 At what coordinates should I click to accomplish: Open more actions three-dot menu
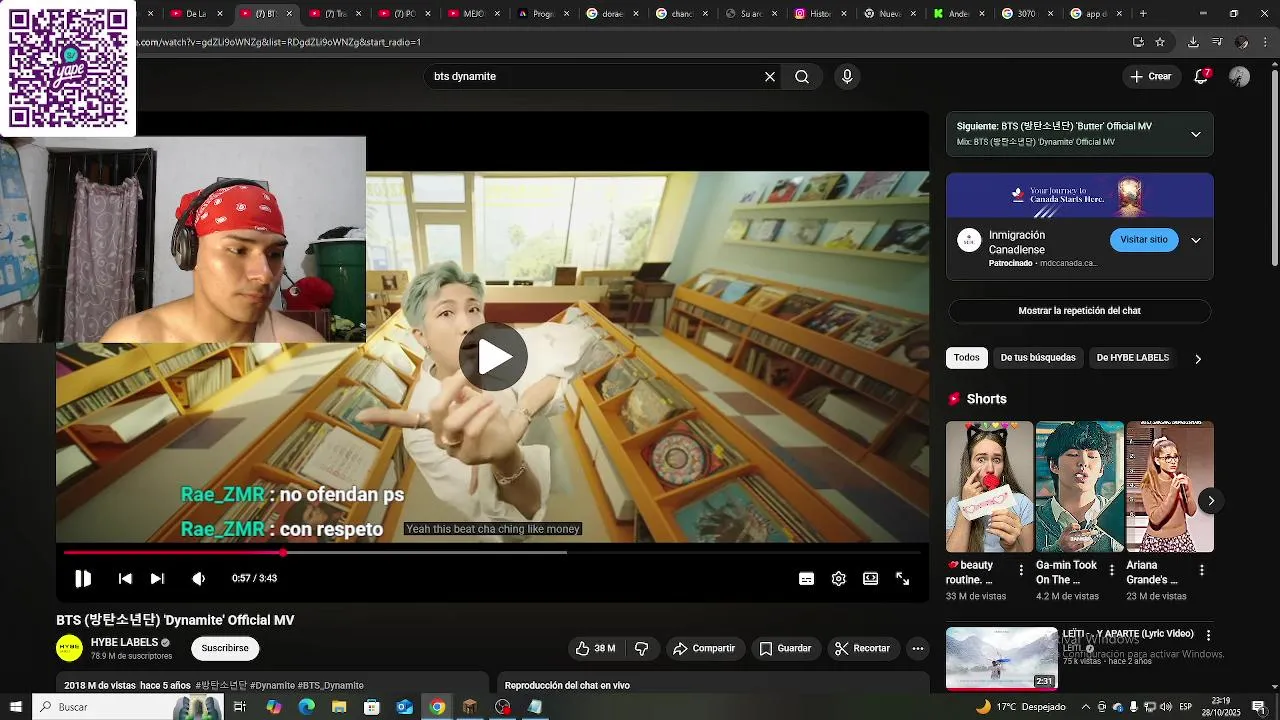917,648
